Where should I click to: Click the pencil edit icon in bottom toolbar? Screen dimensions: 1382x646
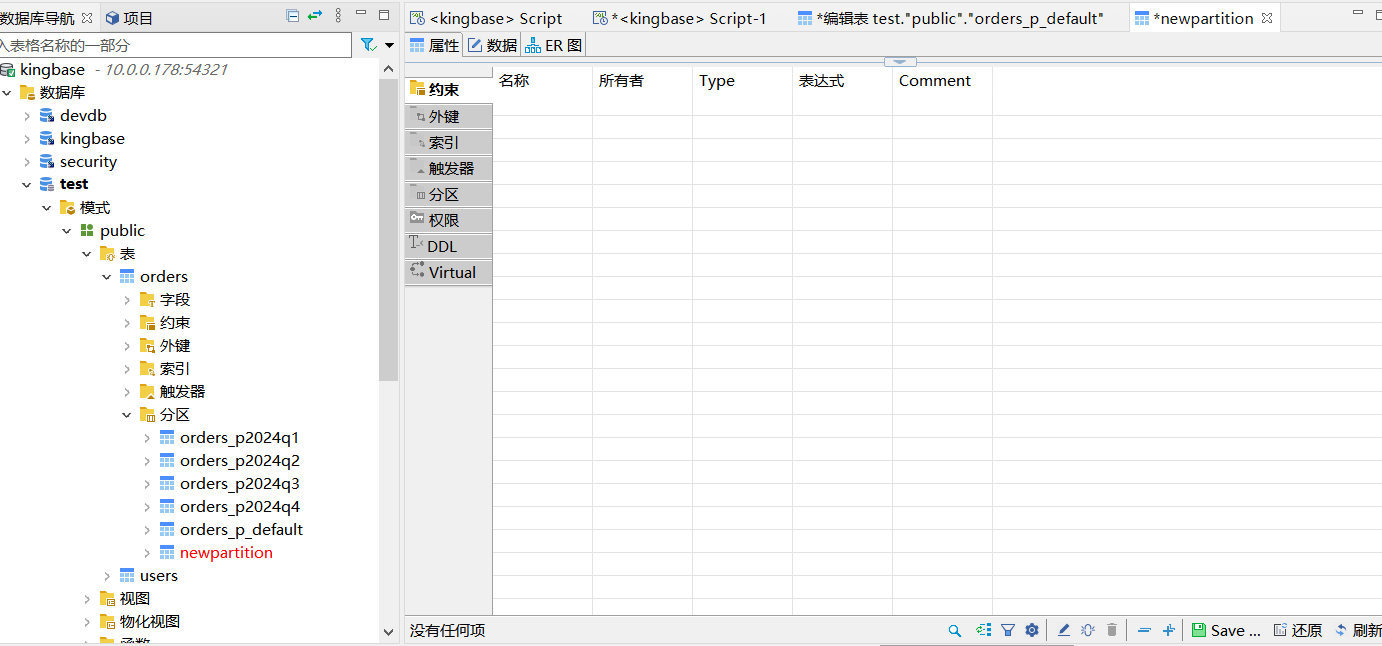click(1064, 630)
